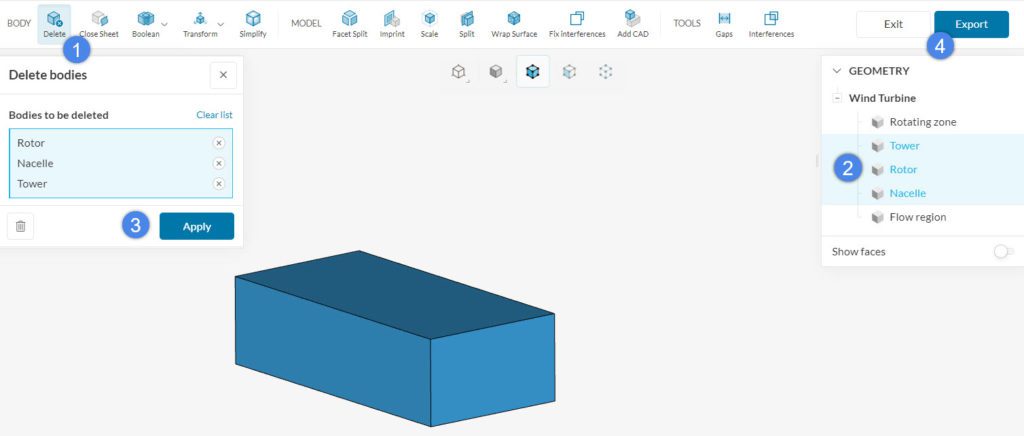Remove Tower from deletion list

[219, 183]
